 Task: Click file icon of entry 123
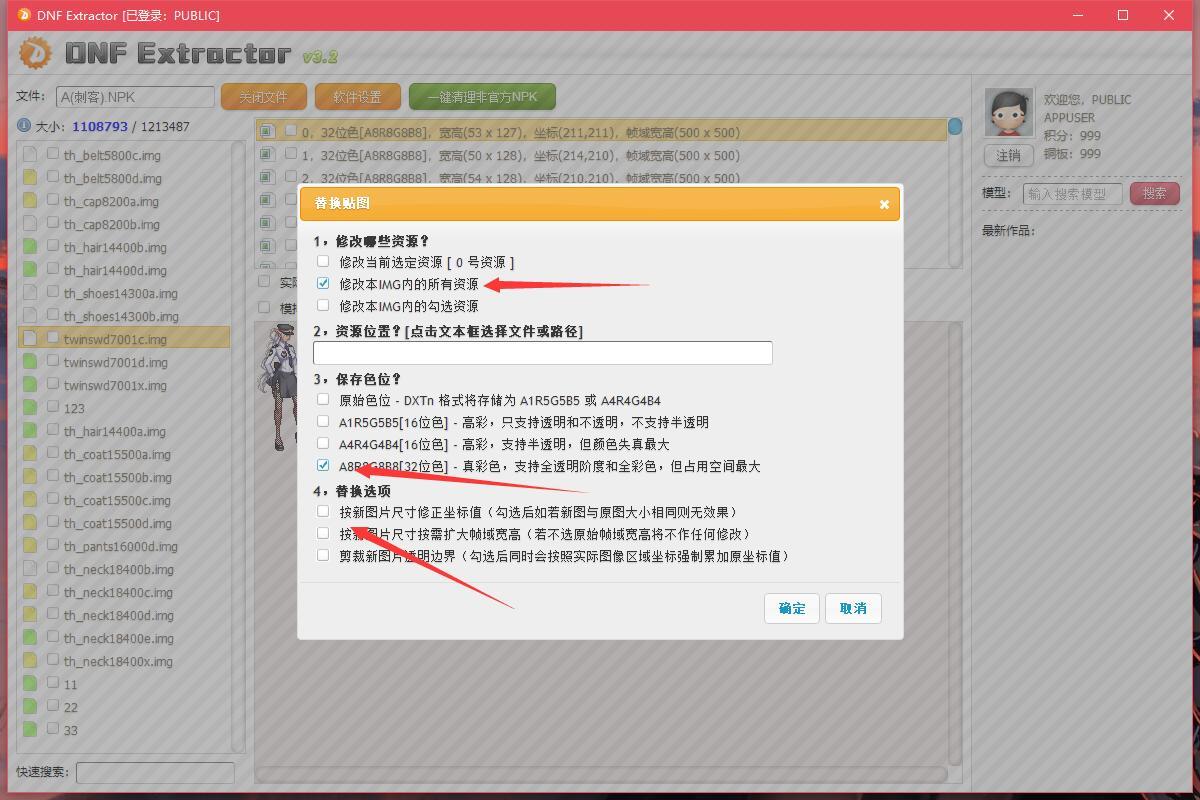(30, 408)
